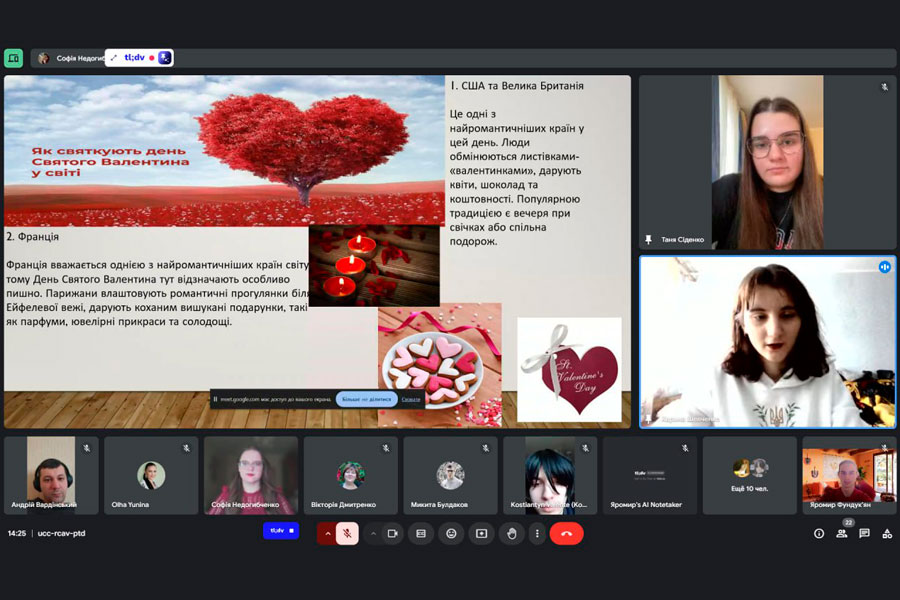900x600 pixels.
Task: Click the red leave call button
Action: (566, 534)
